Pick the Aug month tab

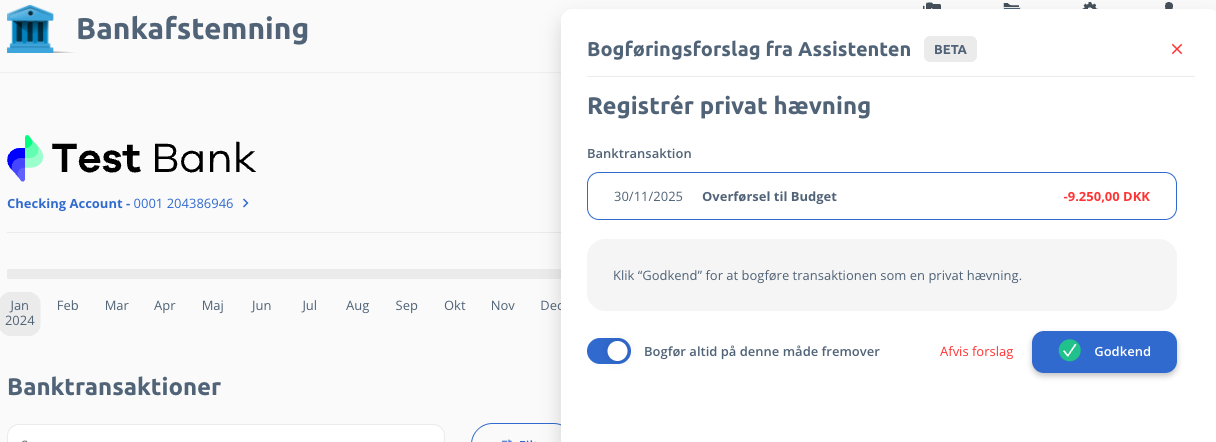click(x=357, y=305)
